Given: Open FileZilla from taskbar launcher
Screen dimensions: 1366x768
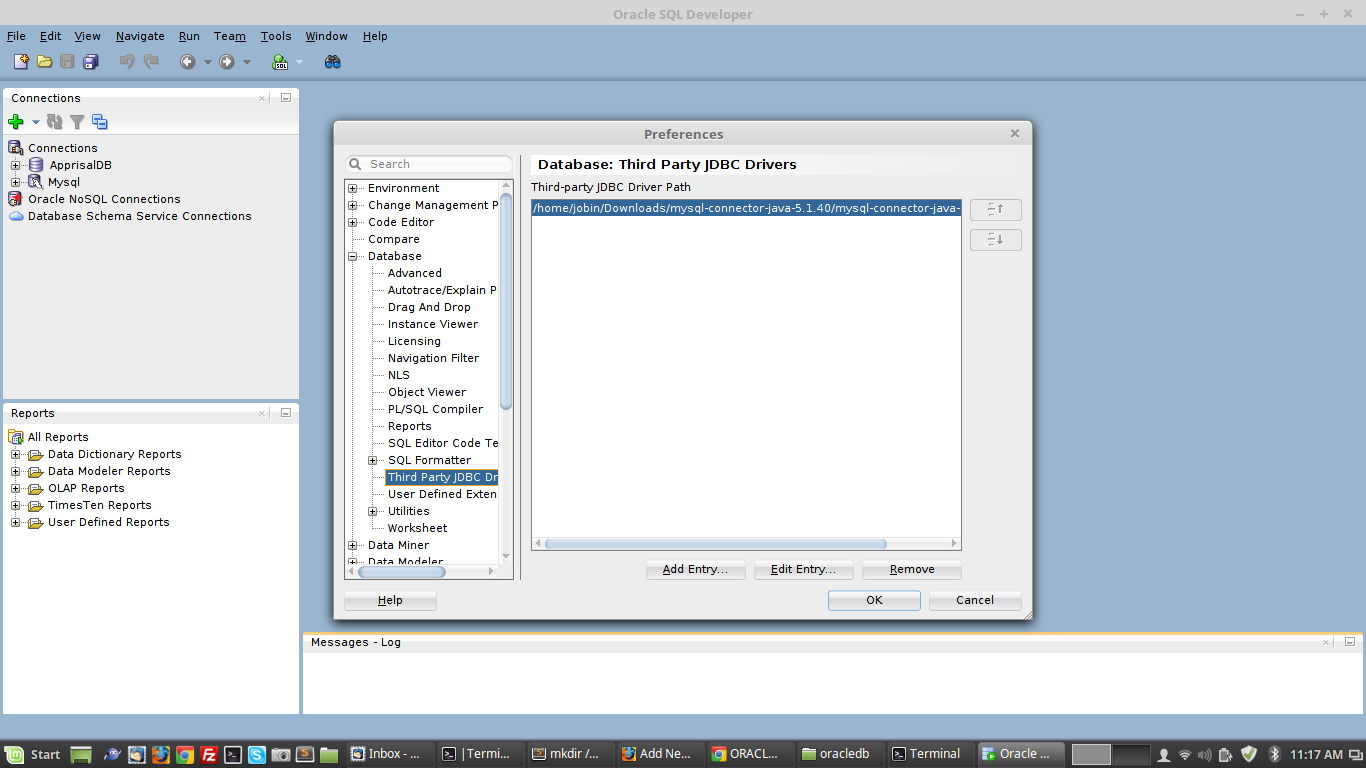Looking at the screenshot, I should pos(209,754).
